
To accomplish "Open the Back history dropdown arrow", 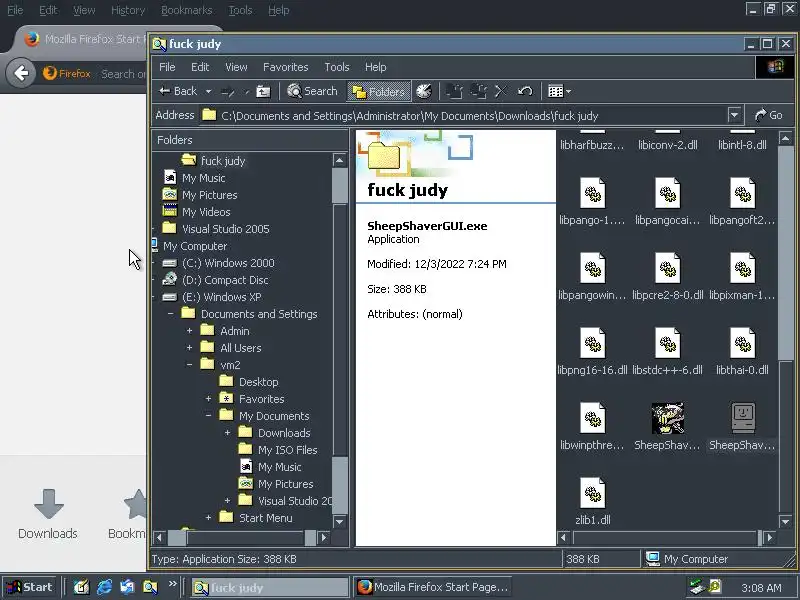I will [x=208, y=92].
